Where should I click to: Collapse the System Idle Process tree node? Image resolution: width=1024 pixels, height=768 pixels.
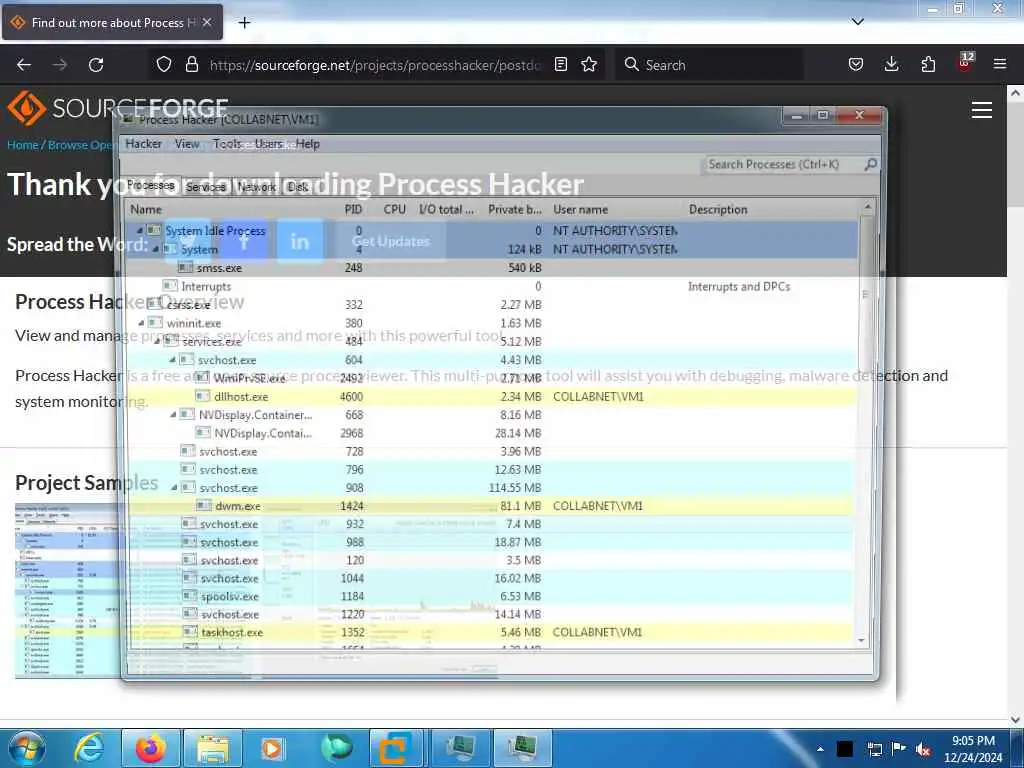click(x=139, y=231)
